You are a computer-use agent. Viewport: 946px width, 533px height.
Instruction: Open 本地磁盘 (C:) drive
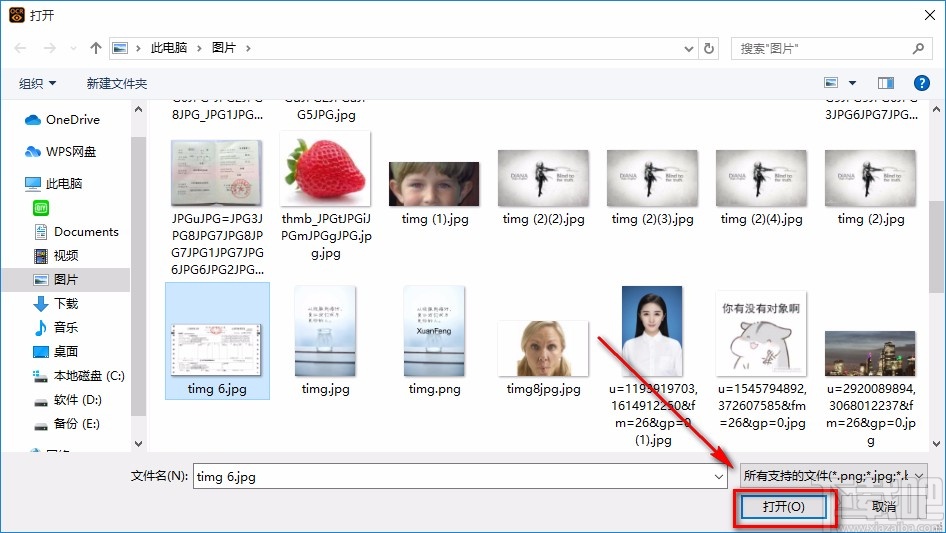[x=78, y=375]
